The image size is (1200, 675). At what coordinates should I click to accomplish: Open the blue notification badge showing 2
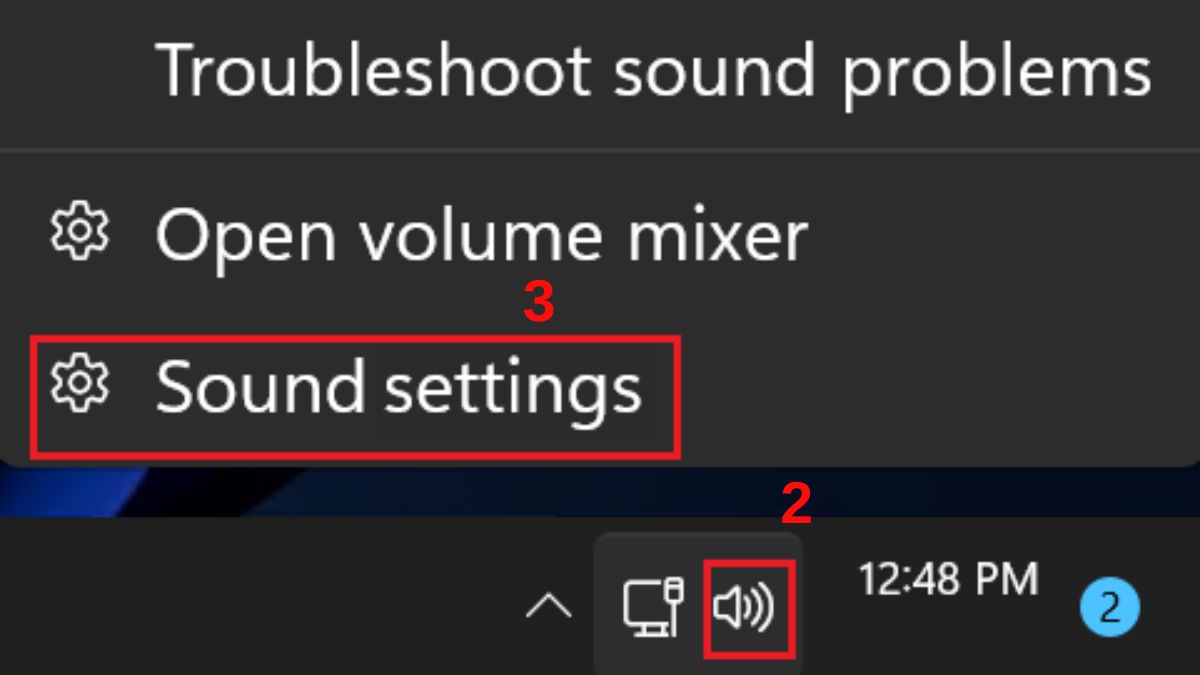[1110, 606]
